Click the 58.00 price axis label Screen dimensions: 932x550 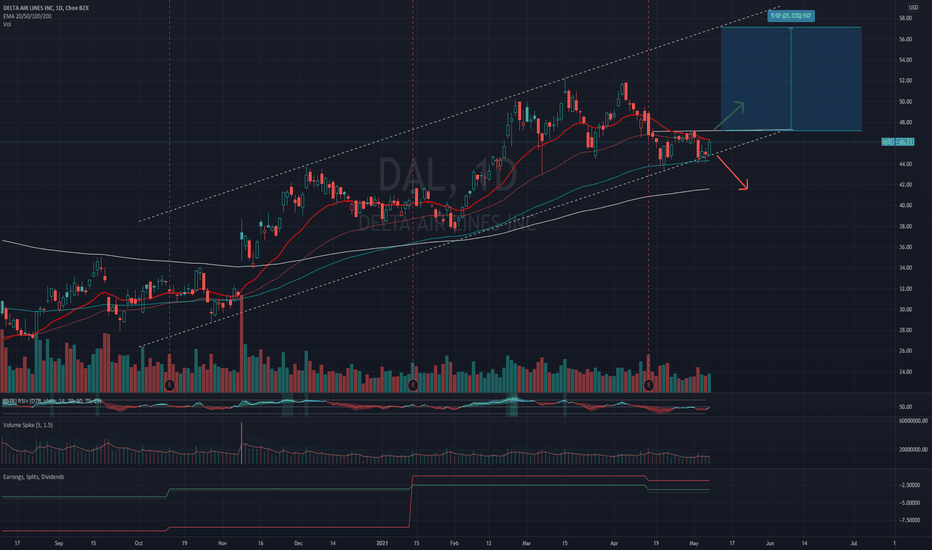905,18
